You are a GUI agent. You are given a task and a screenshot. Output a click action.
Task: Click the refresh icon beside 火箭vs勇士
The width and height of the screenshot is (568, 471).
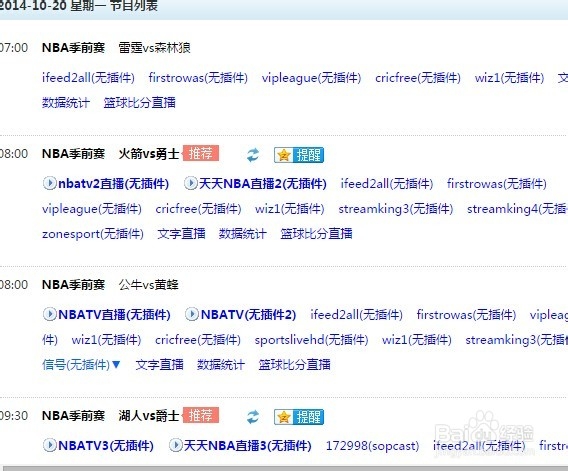[x=253, y=155]
